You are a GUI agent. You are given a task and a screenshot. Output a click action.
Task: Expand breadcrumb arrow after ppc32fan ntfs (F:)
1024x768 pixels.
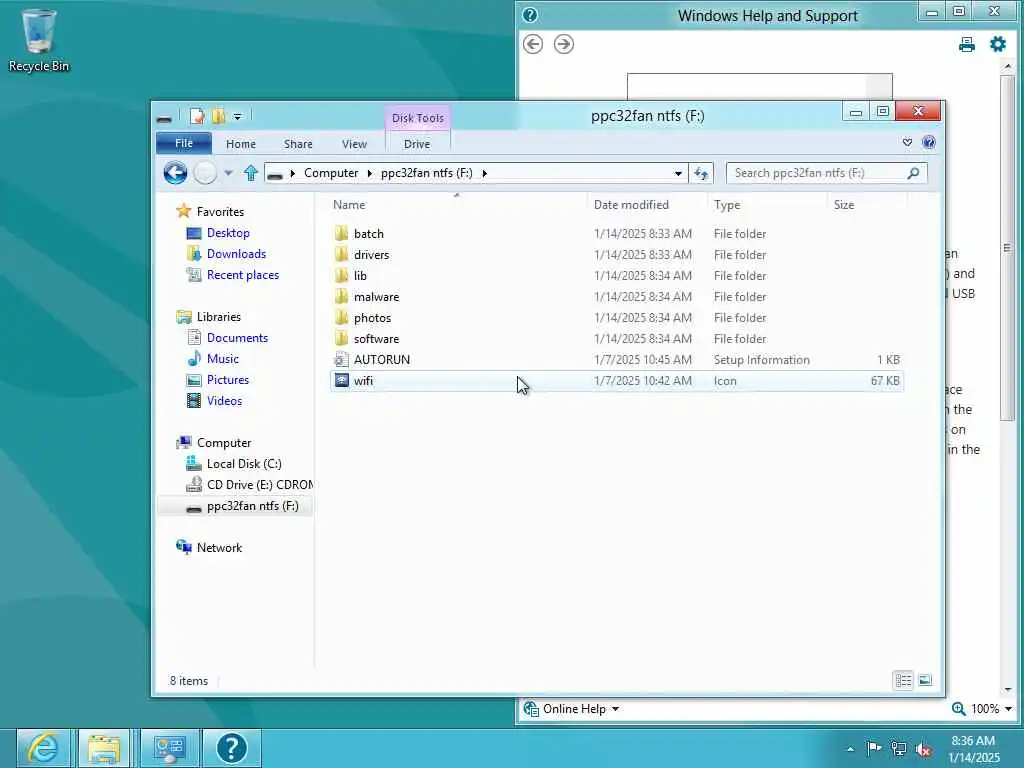[x=485, y=173]
